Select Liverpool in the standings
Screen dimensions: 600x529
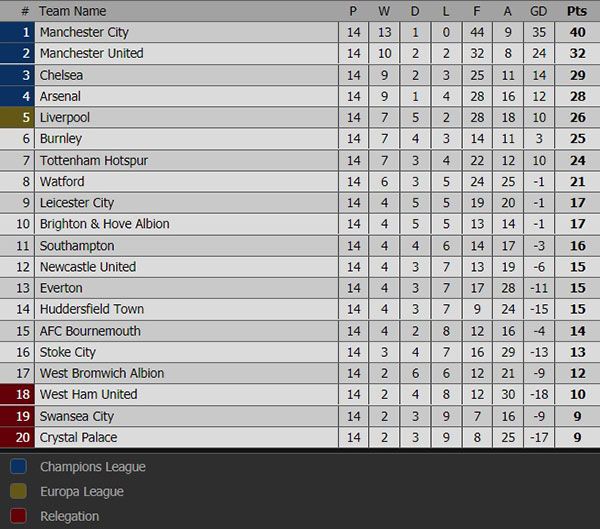pos(65,118)
